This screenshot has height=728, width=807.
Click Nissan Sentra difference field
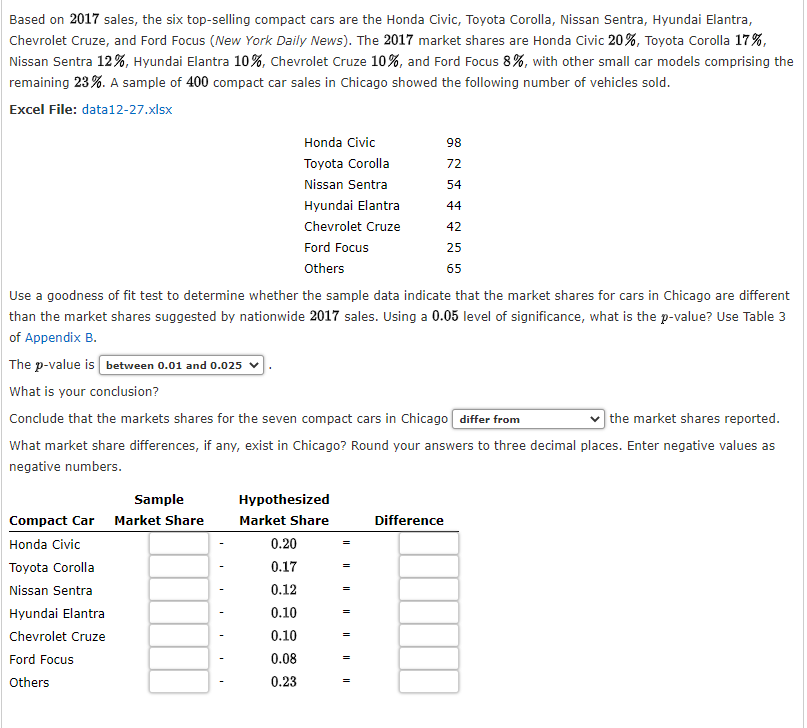[x=429, y=590]
